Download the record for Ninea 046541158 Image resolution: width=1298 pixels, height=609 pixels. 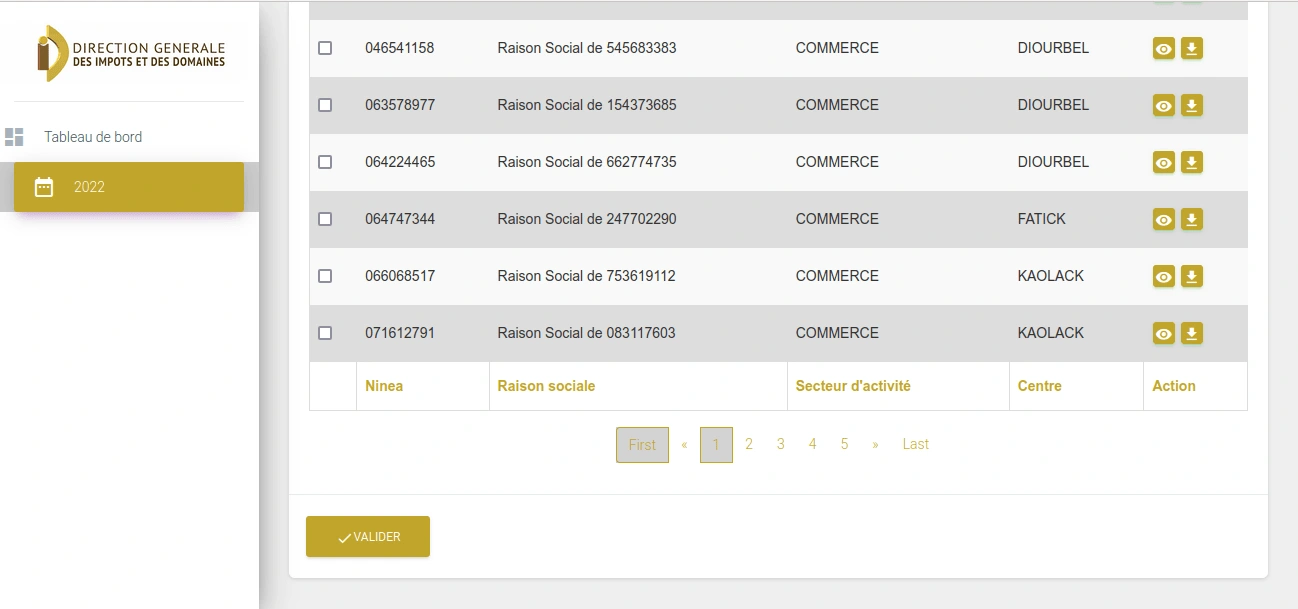click(x=1191, y=48)
